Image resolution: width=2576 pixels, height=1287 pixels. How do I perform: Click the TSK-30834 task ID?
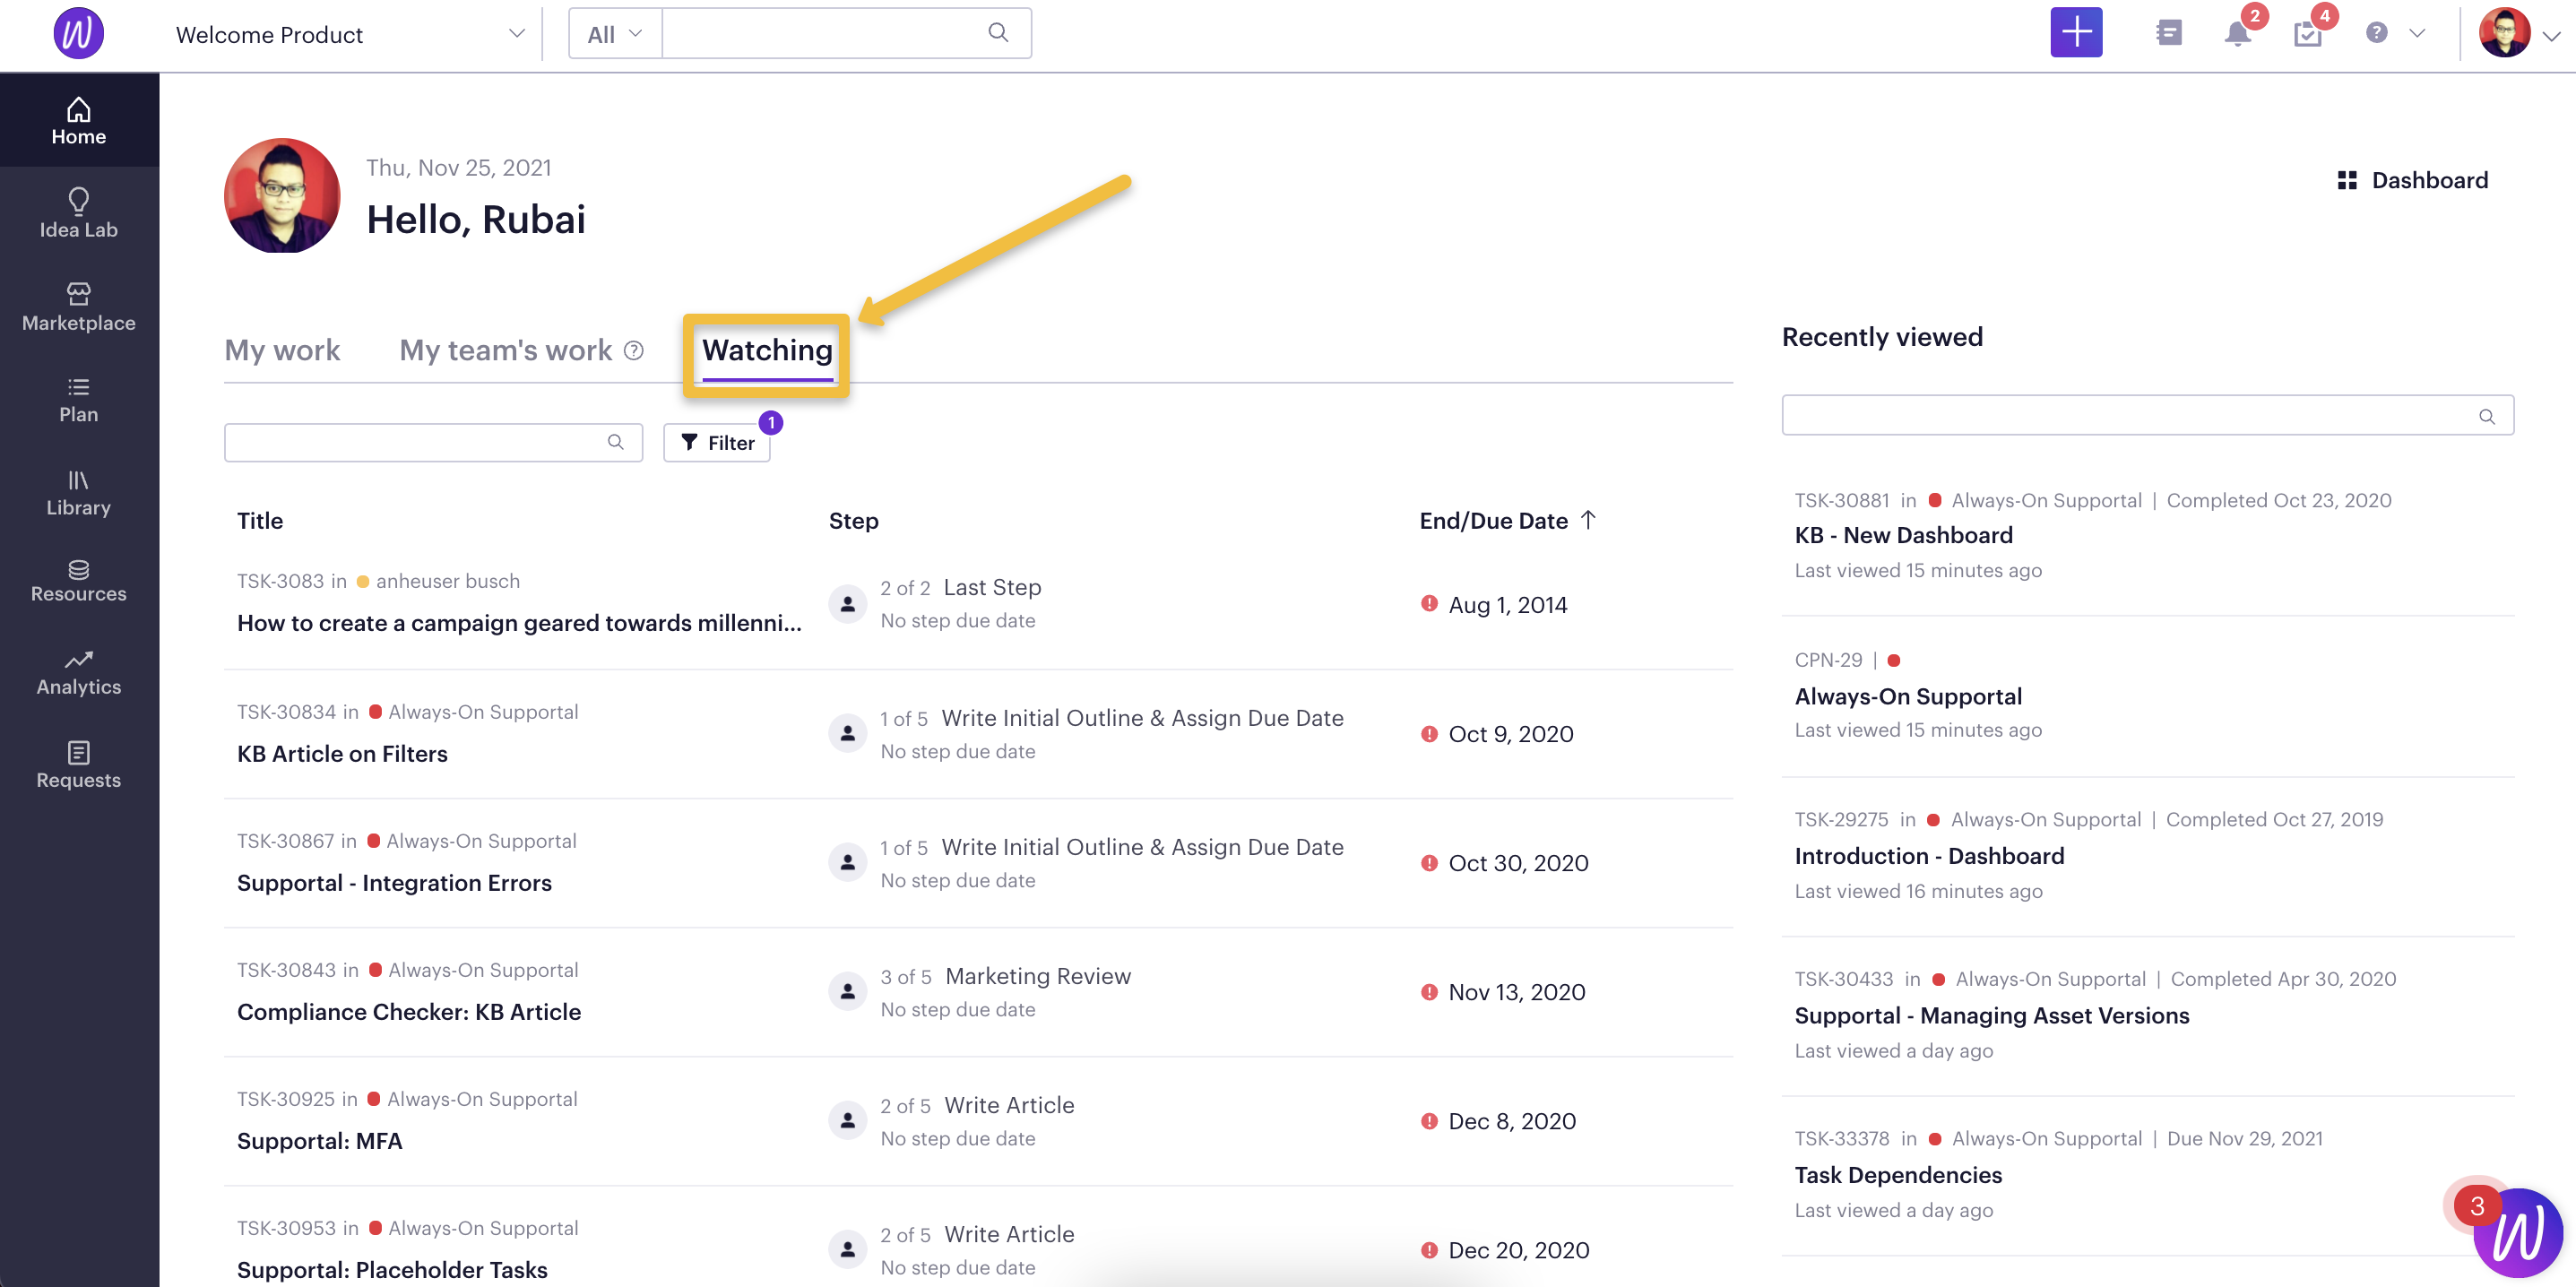pos(286,712)
